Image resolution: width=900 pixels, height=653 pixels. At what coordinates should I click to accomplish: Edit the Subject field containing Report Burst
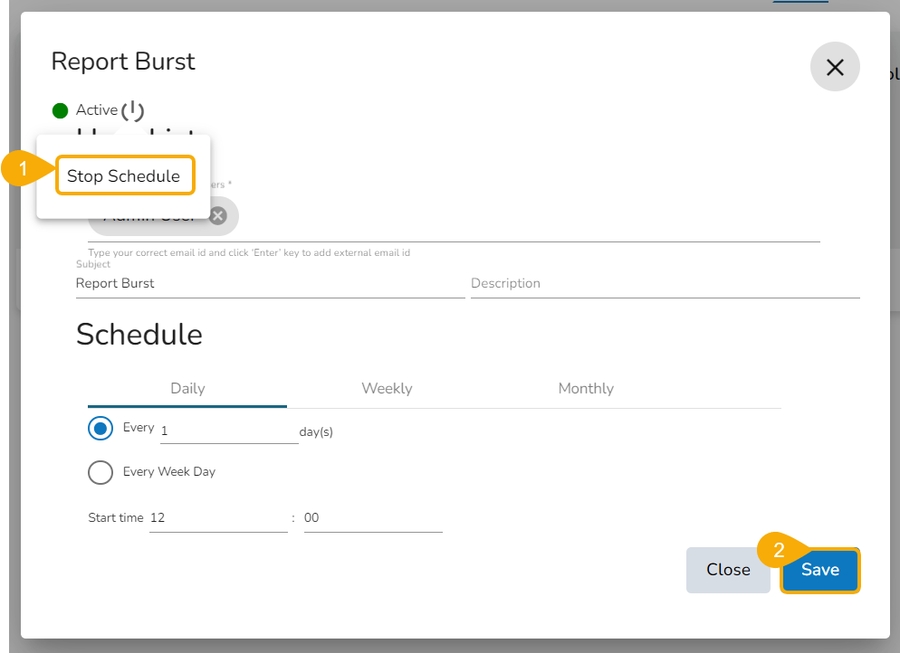(x=268, y=284)
